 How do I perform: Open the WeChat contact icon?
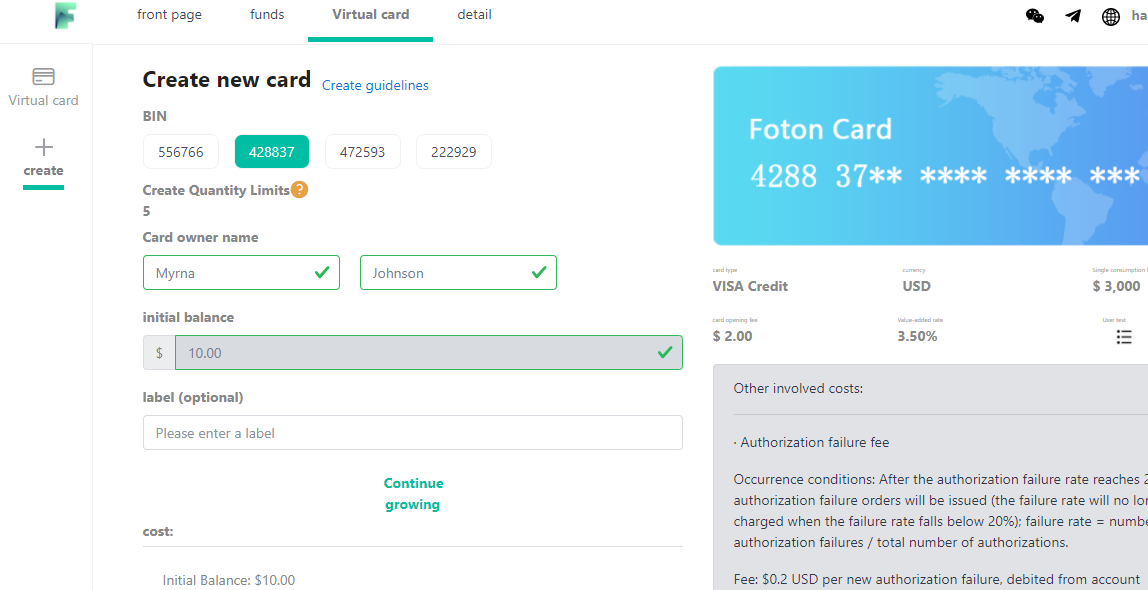pos(1035,16)
